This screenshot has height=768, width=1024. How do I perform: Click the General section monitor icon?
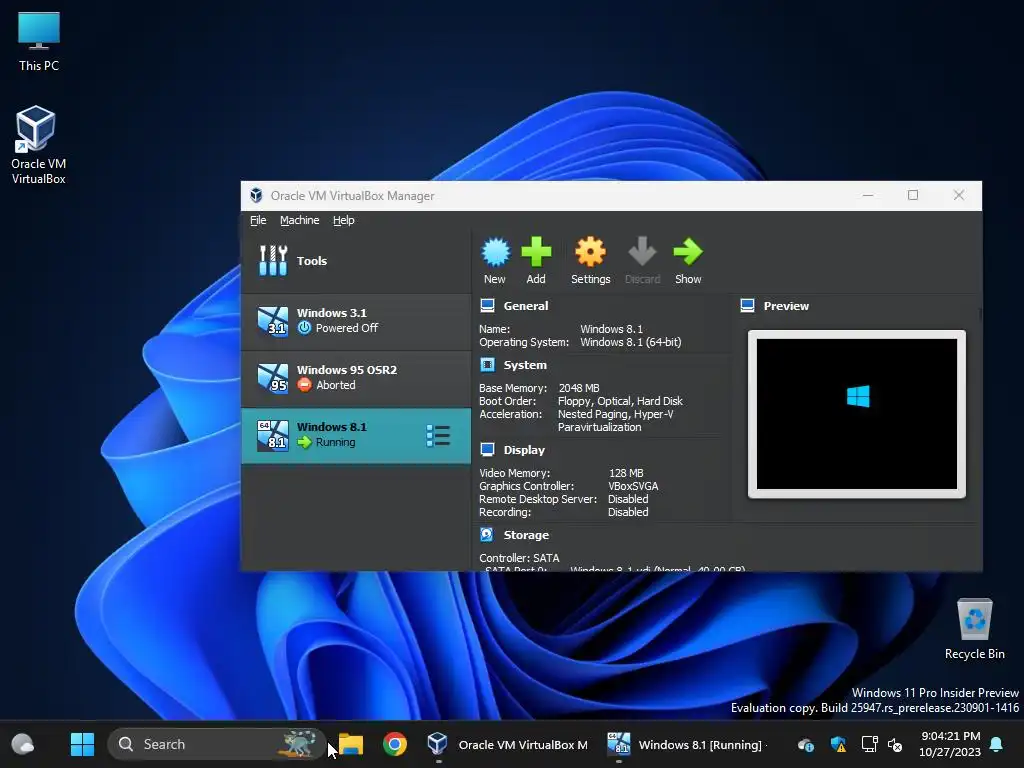click(487, 306)
